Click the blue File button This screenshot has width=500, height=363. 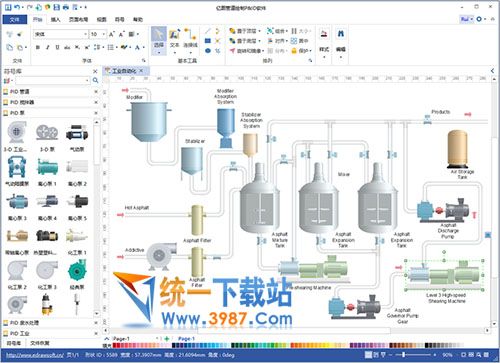(x=15, y=20)
